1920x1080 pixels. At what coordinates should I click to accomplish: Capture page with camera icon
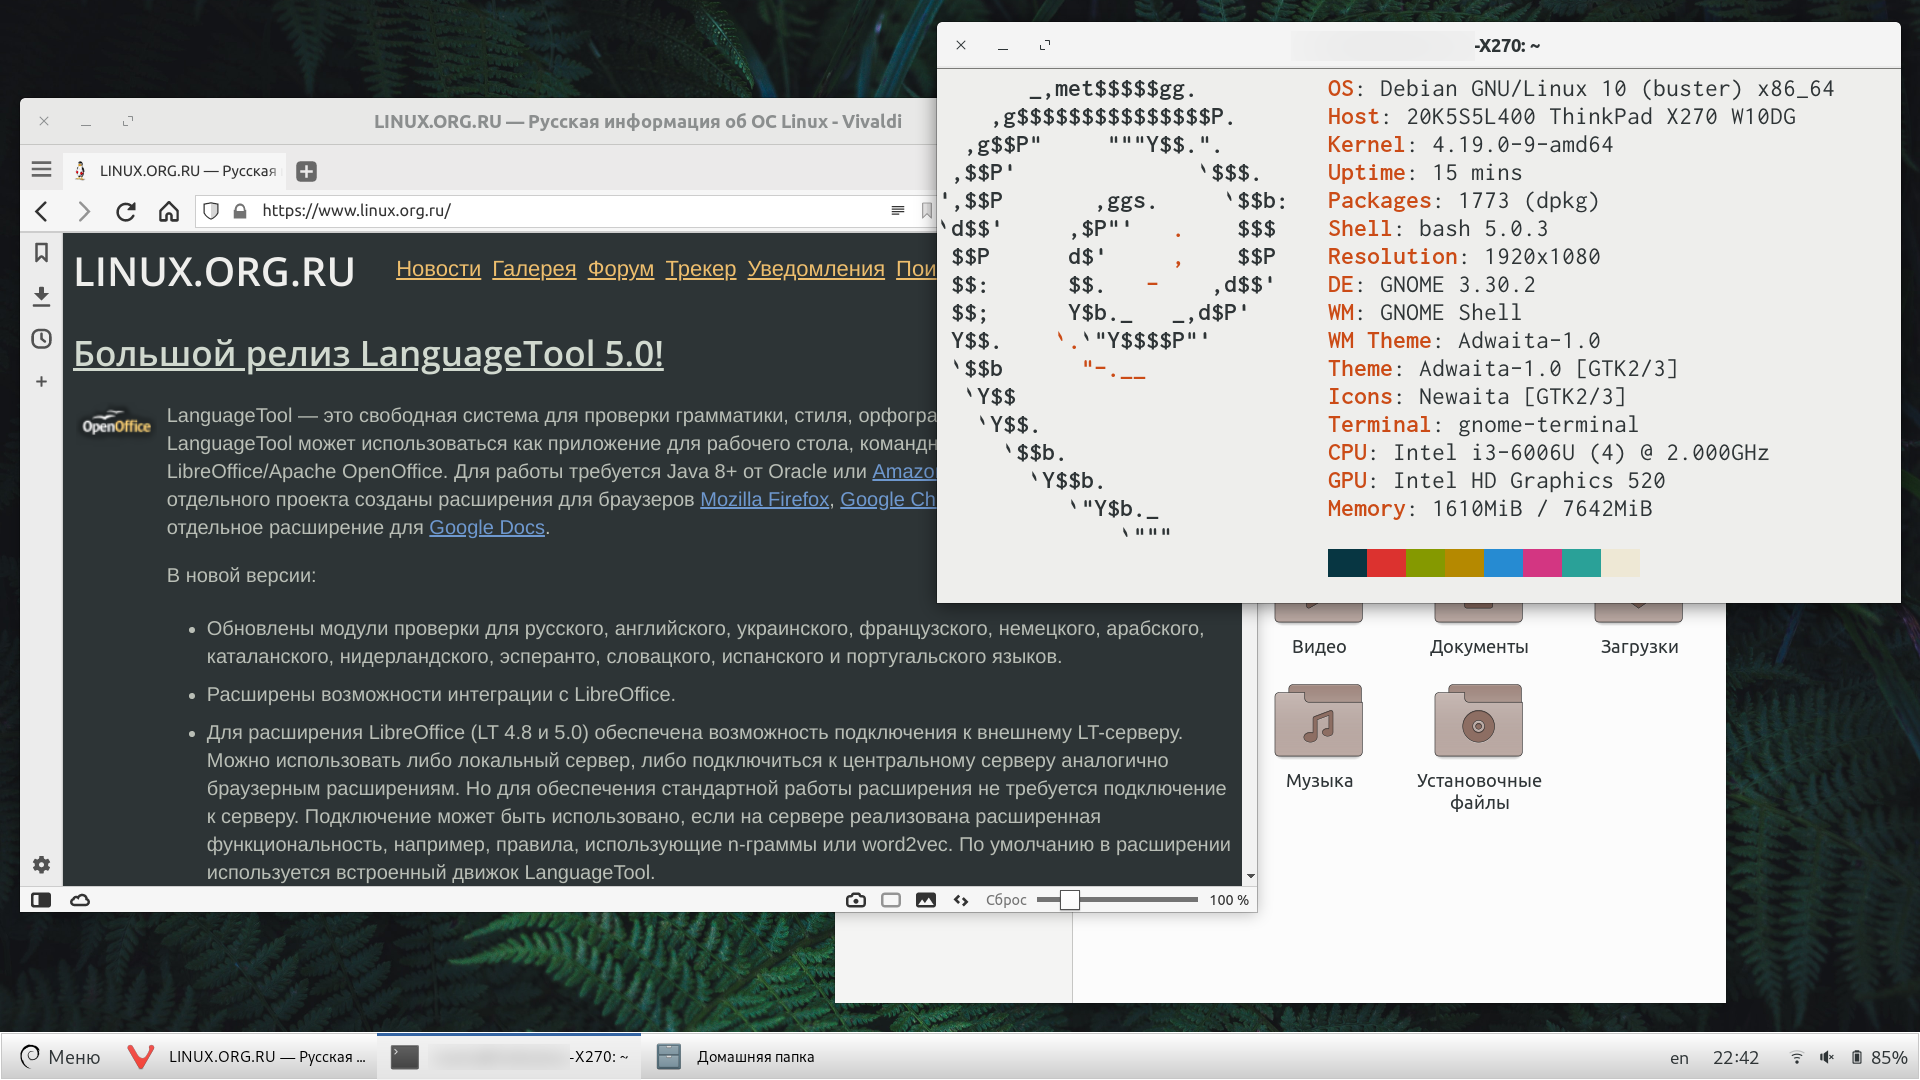pos(856,900)
